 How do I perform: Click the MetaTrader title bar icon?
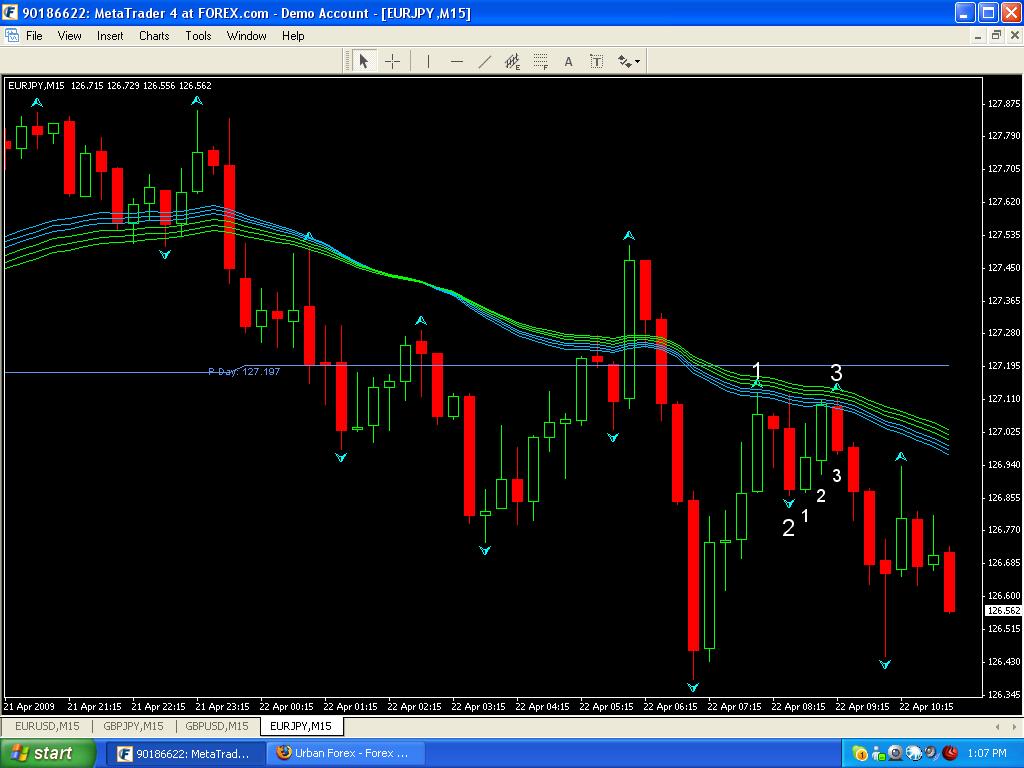point(10,12)
